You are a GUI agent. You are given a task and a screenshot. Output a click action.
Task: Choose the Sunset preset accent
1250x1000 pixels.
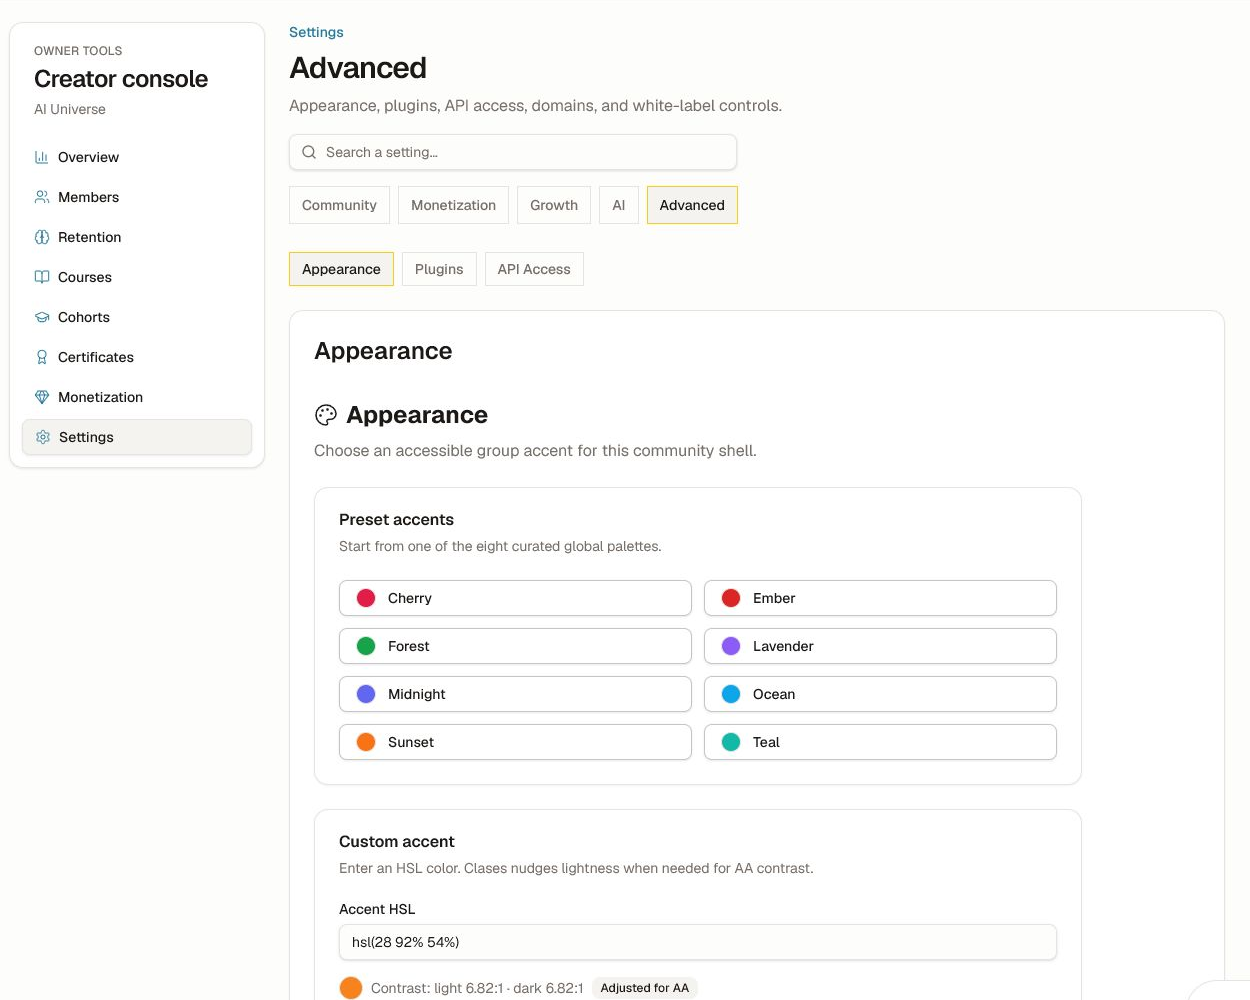515,742
